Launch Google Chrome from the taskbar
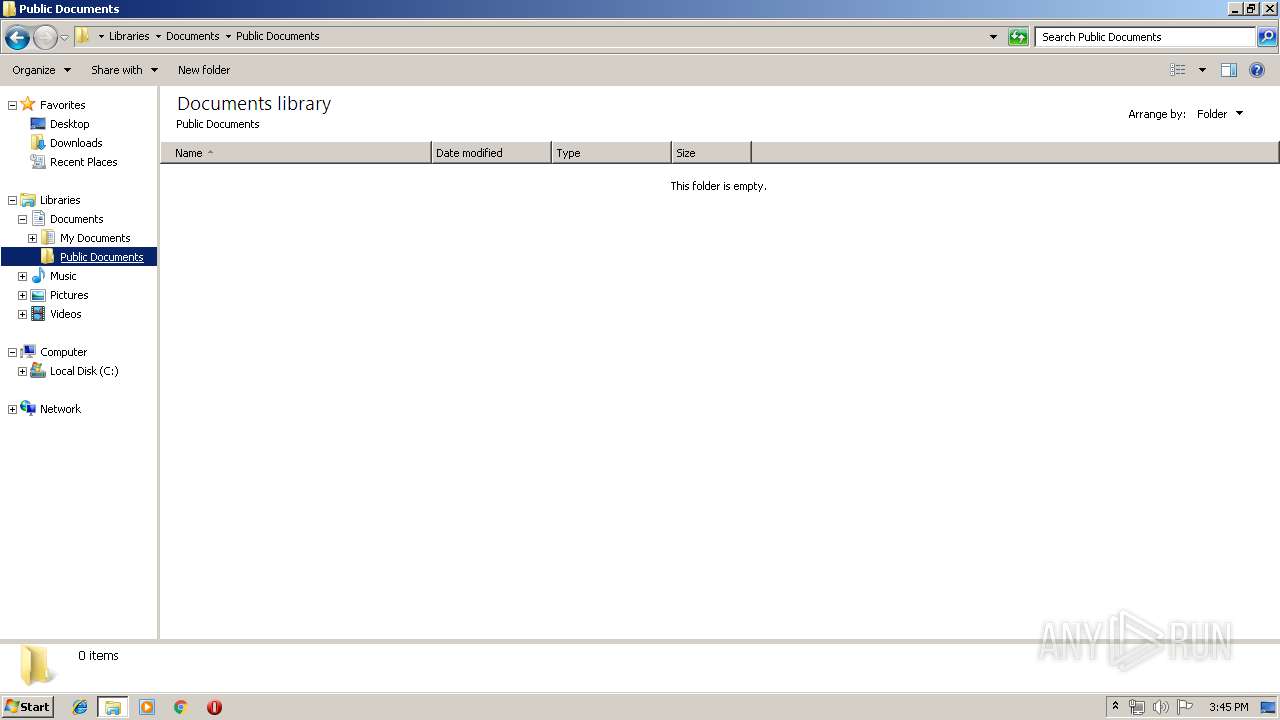Screen dimensions: 1280x720 coord(180,707)
